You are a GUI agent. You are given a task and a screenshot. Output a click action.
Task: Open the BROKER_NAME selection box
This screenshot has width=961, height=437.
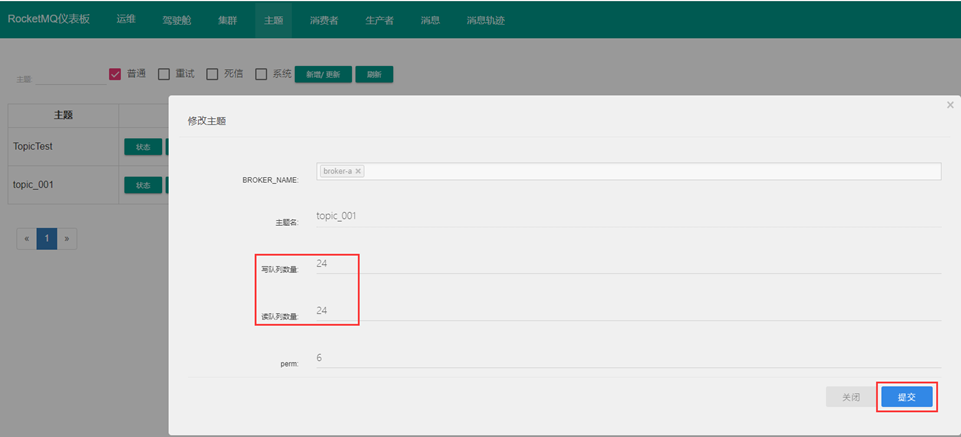(629, 172)
